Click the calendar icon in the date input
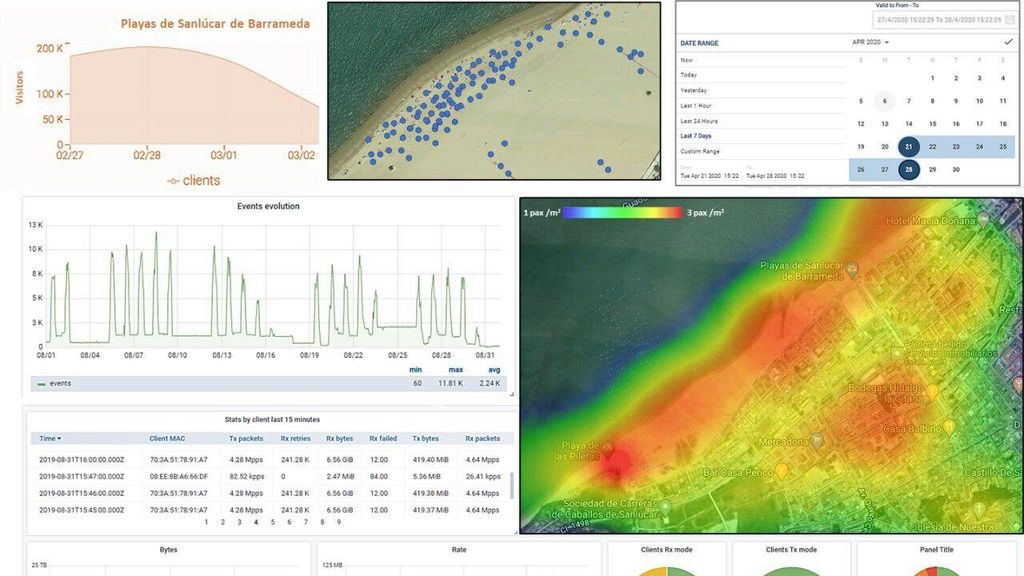Viewport: 1024px width, 576px height. (1010, 20)
